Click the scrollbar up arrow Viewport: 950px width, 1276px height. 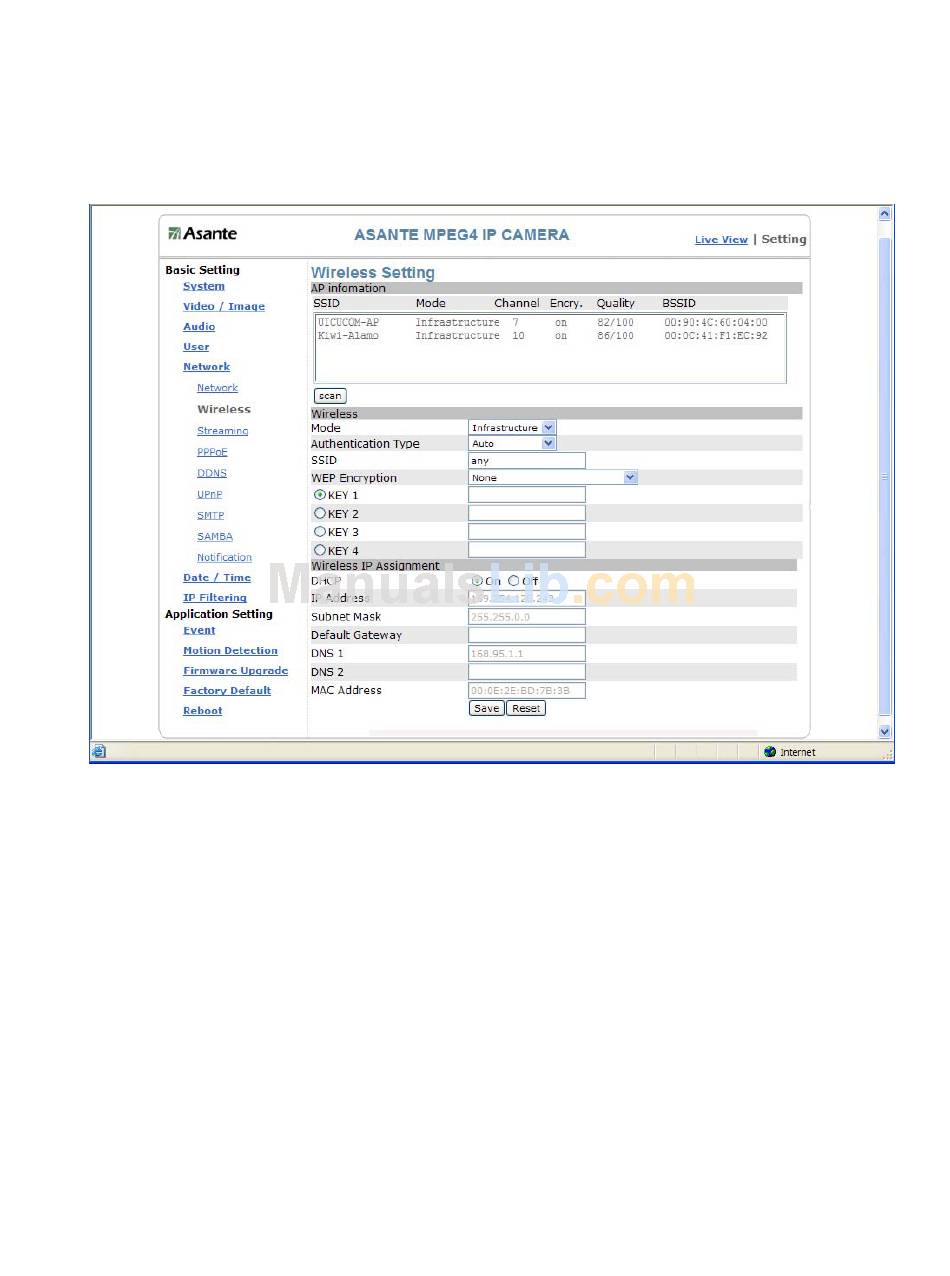884,214
